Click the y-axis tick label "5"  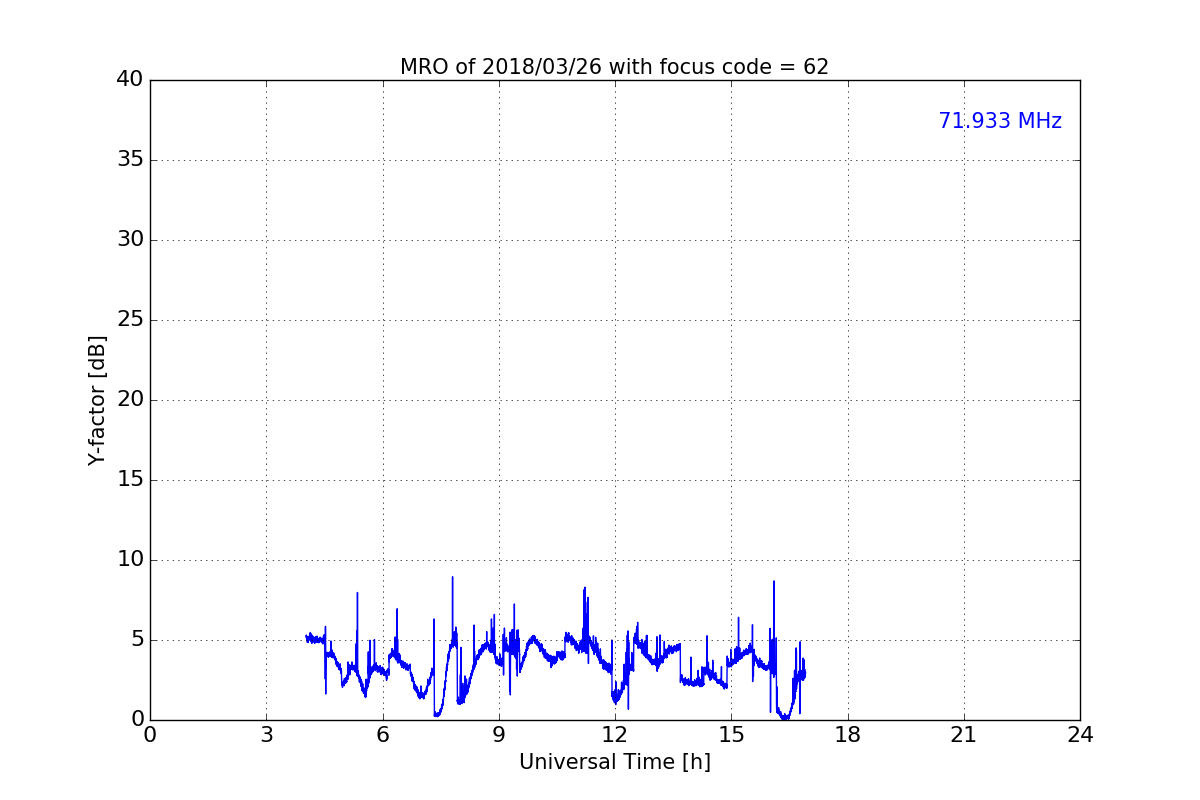pyautogui.click(x=137, y=640)
